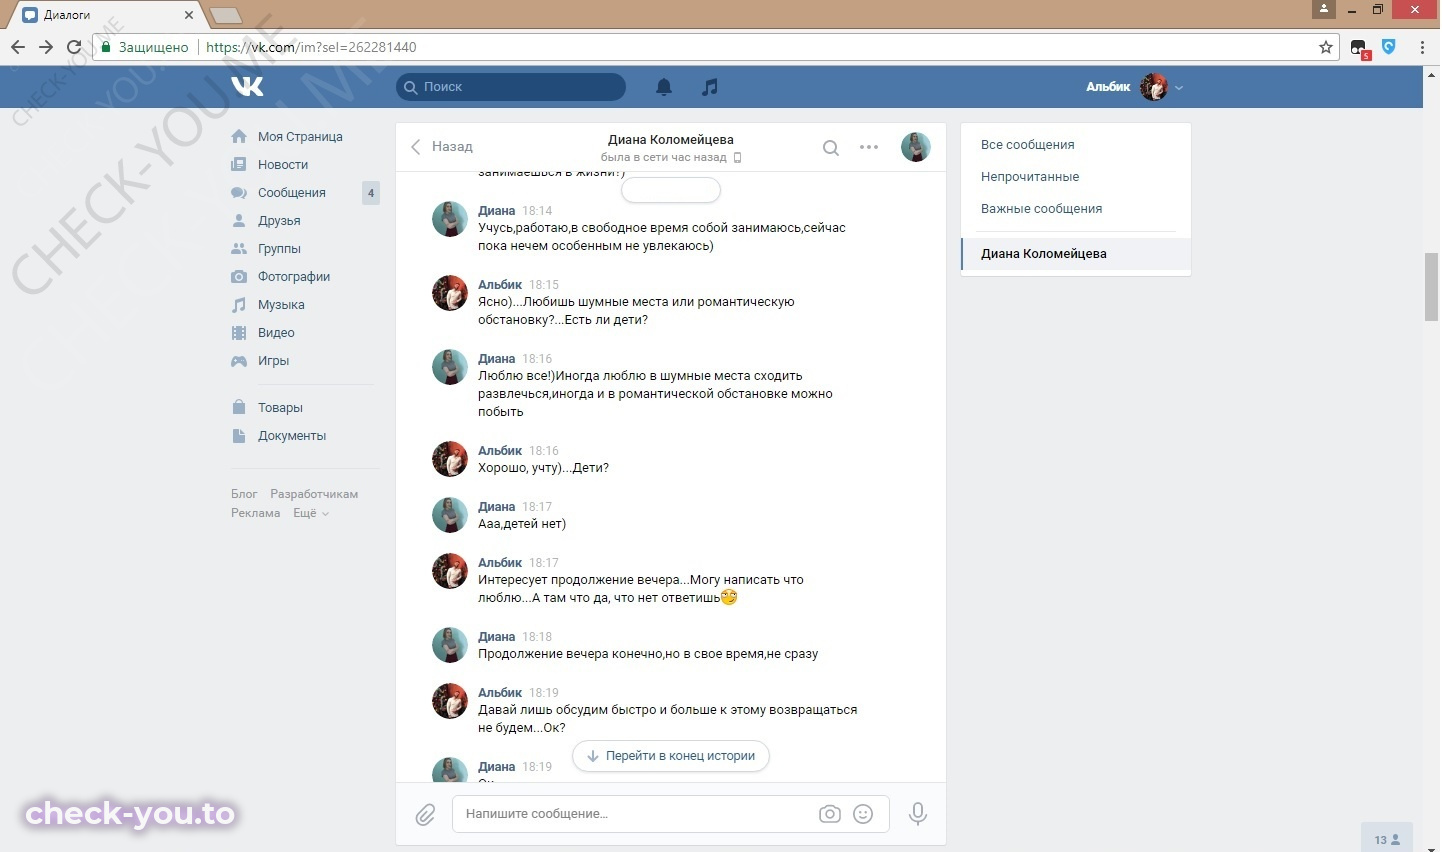Image resolution: width=1442 pixels, height=852 pixels.
Task: Go back in browser history
Action: (18, 47)
